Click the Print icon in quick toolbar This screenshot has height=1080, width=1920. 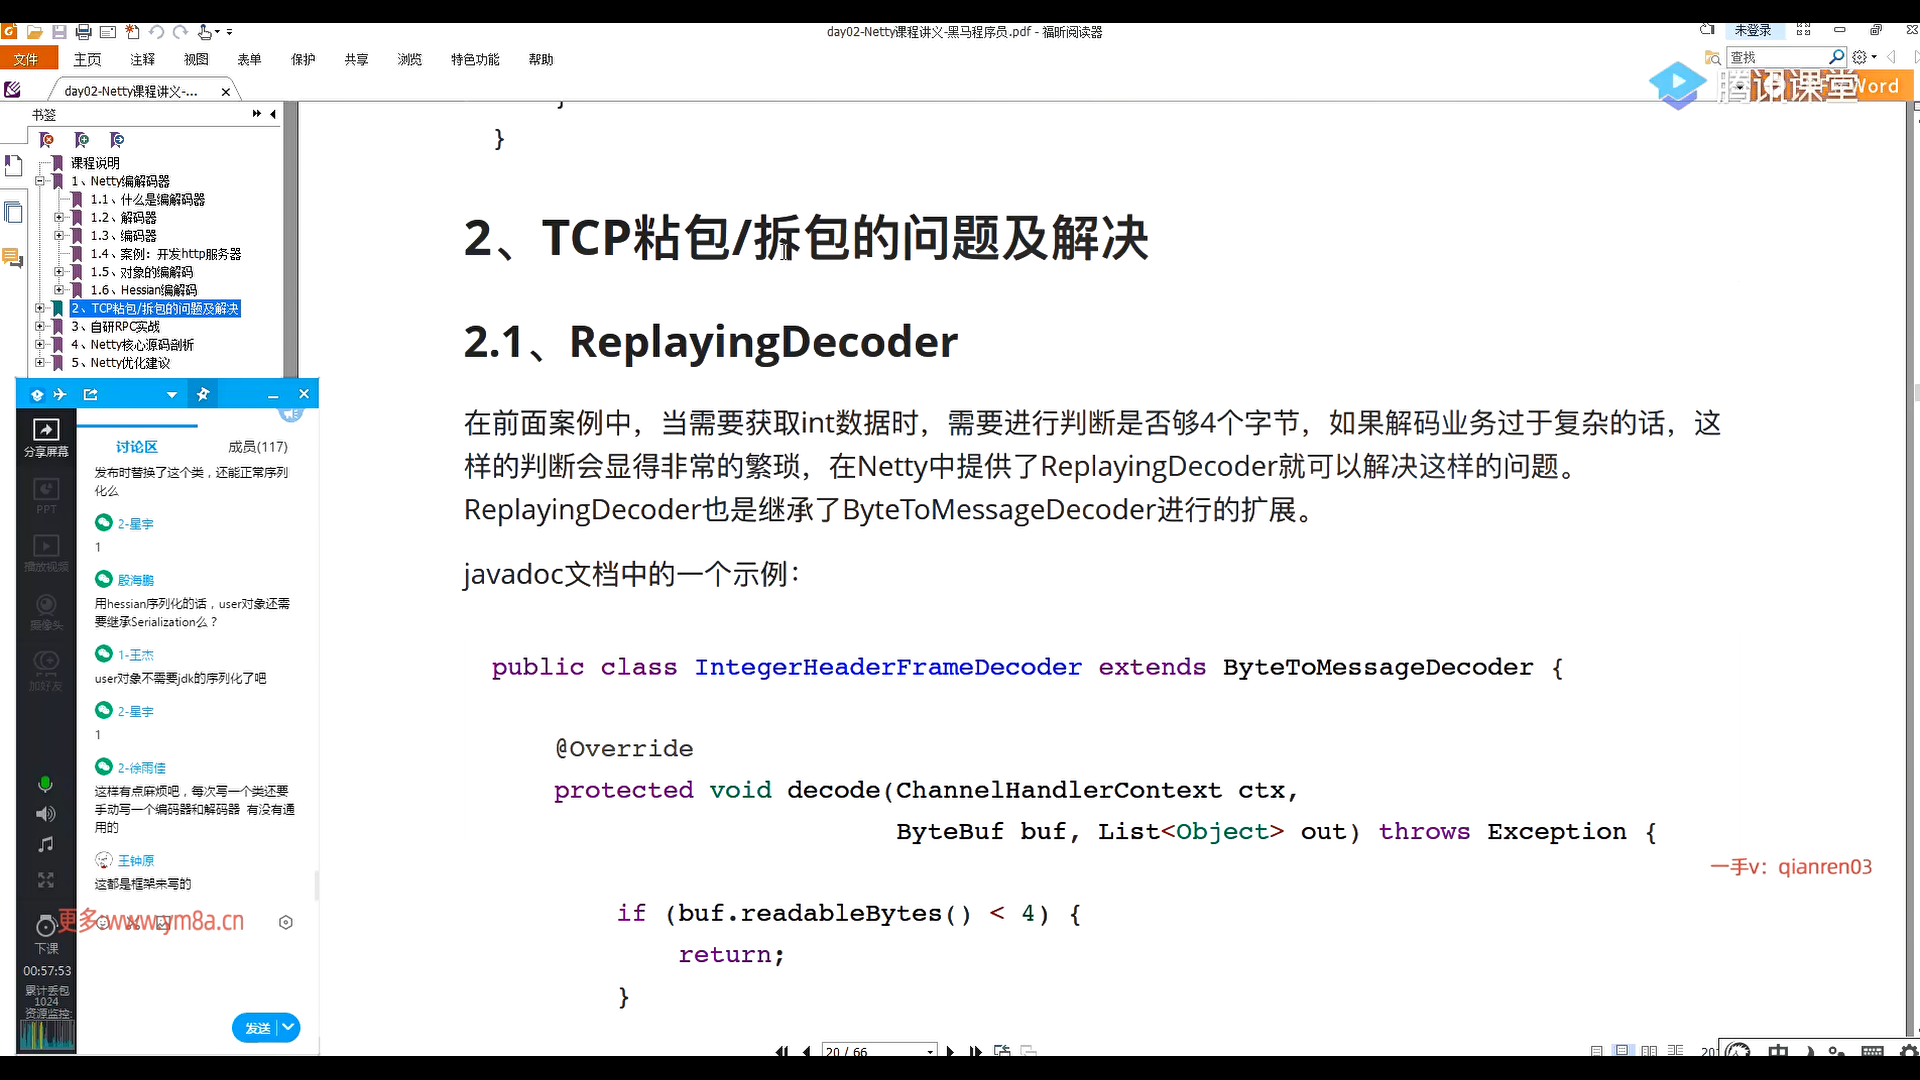point(84,32)
